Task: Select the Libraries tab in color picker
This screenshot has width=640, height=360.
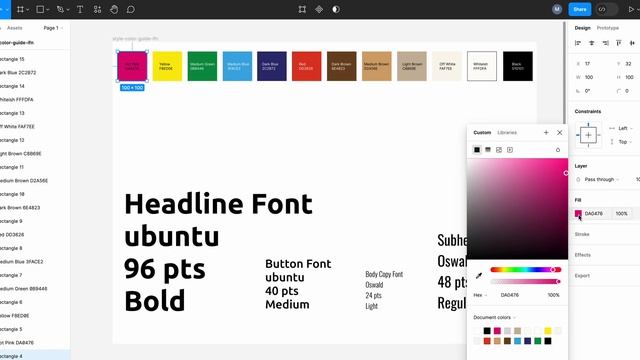Action: click(x=507, y=132)
